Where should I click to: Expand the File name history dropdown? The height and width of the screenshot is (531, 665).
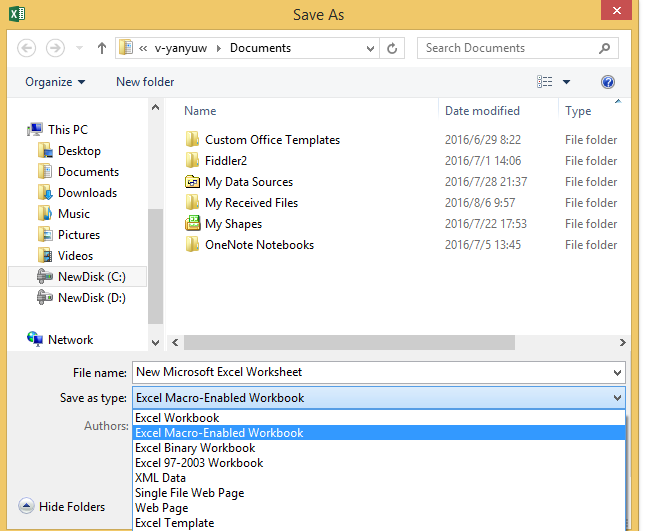coord(616,372)
